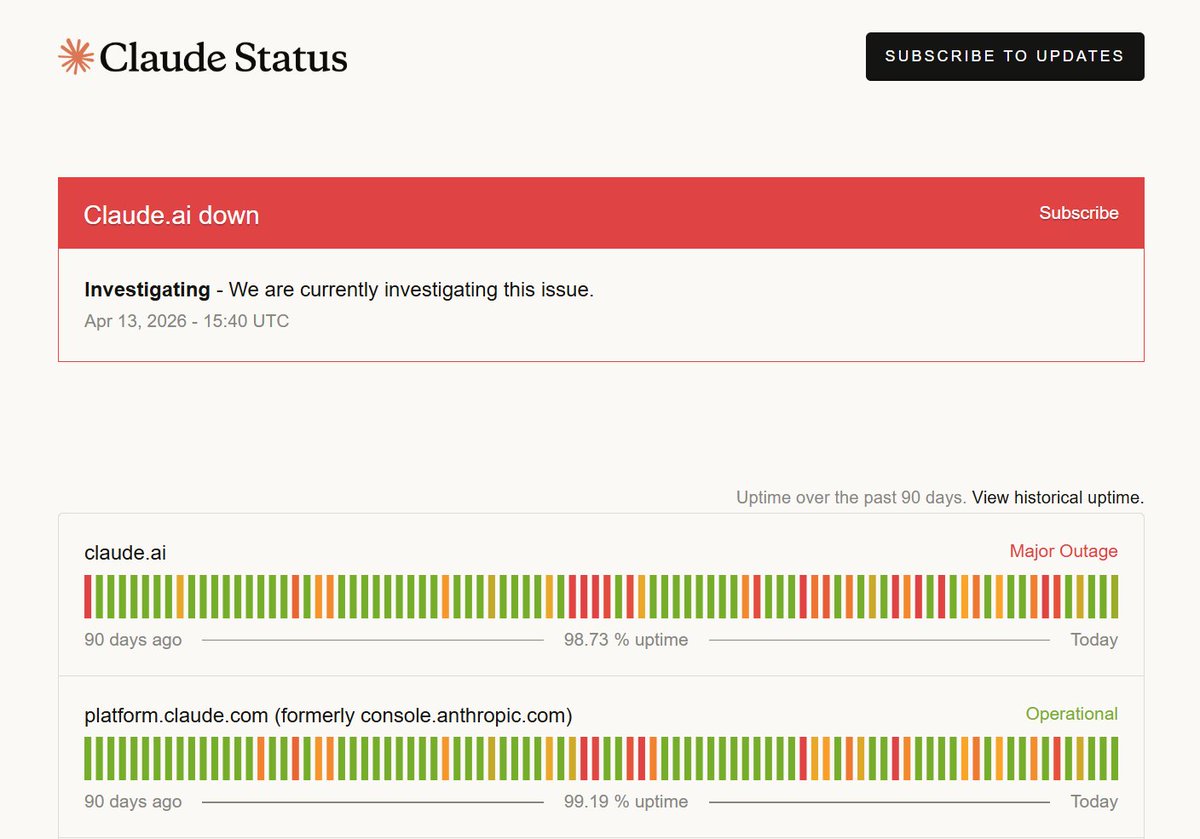1200x839 pixels.
Task: Open the View historical uptime link
Action: tap(1058, 497)
